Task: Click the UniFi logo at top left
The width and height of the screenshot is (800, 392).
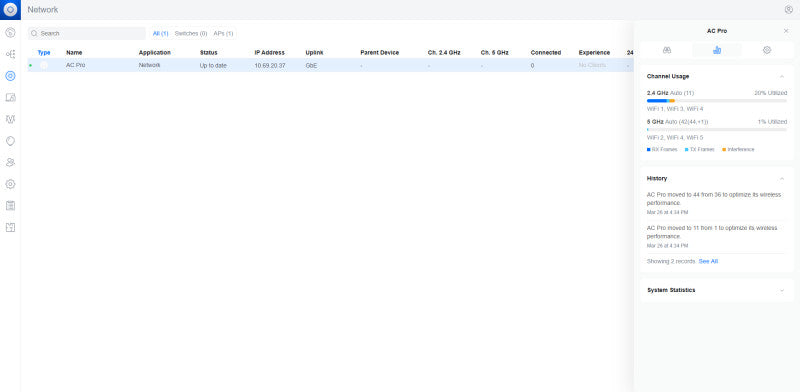Action: coord(10,10)
